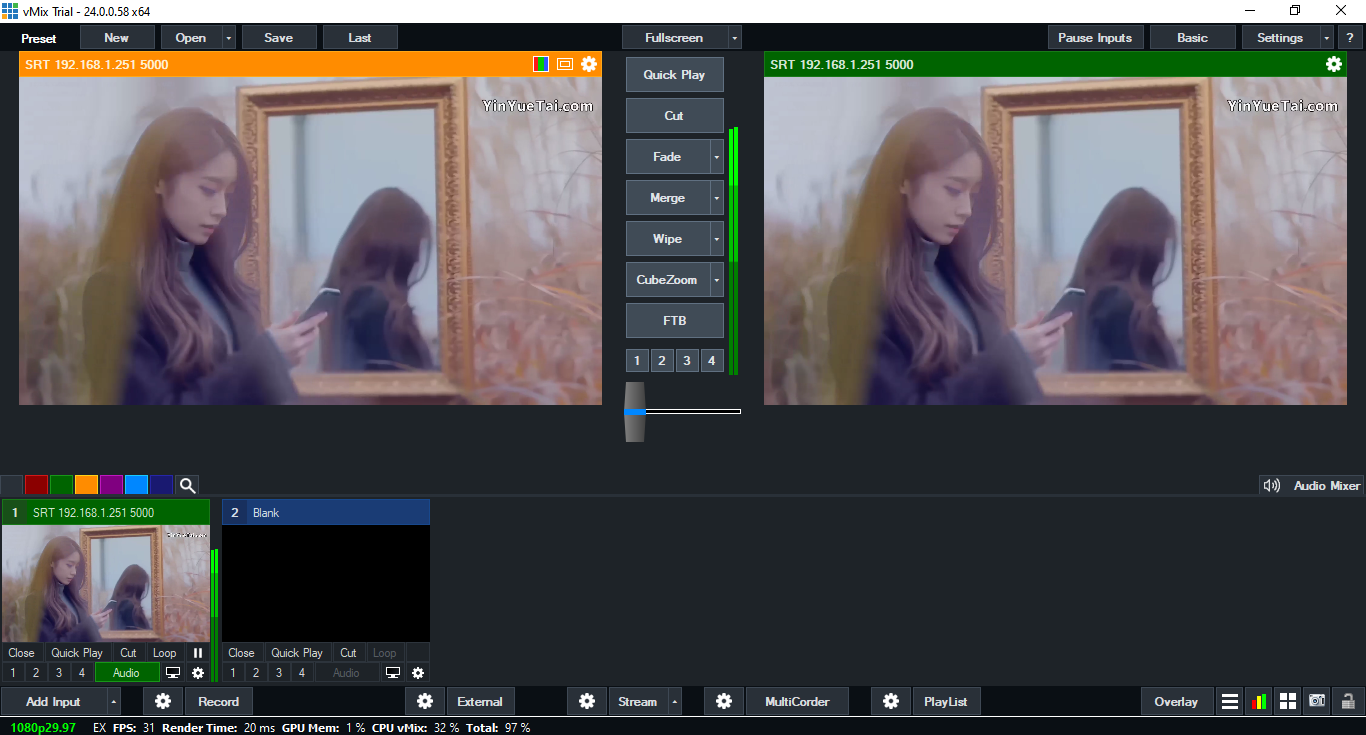
Task: Open Output input settings gear
Action: 1334,64
